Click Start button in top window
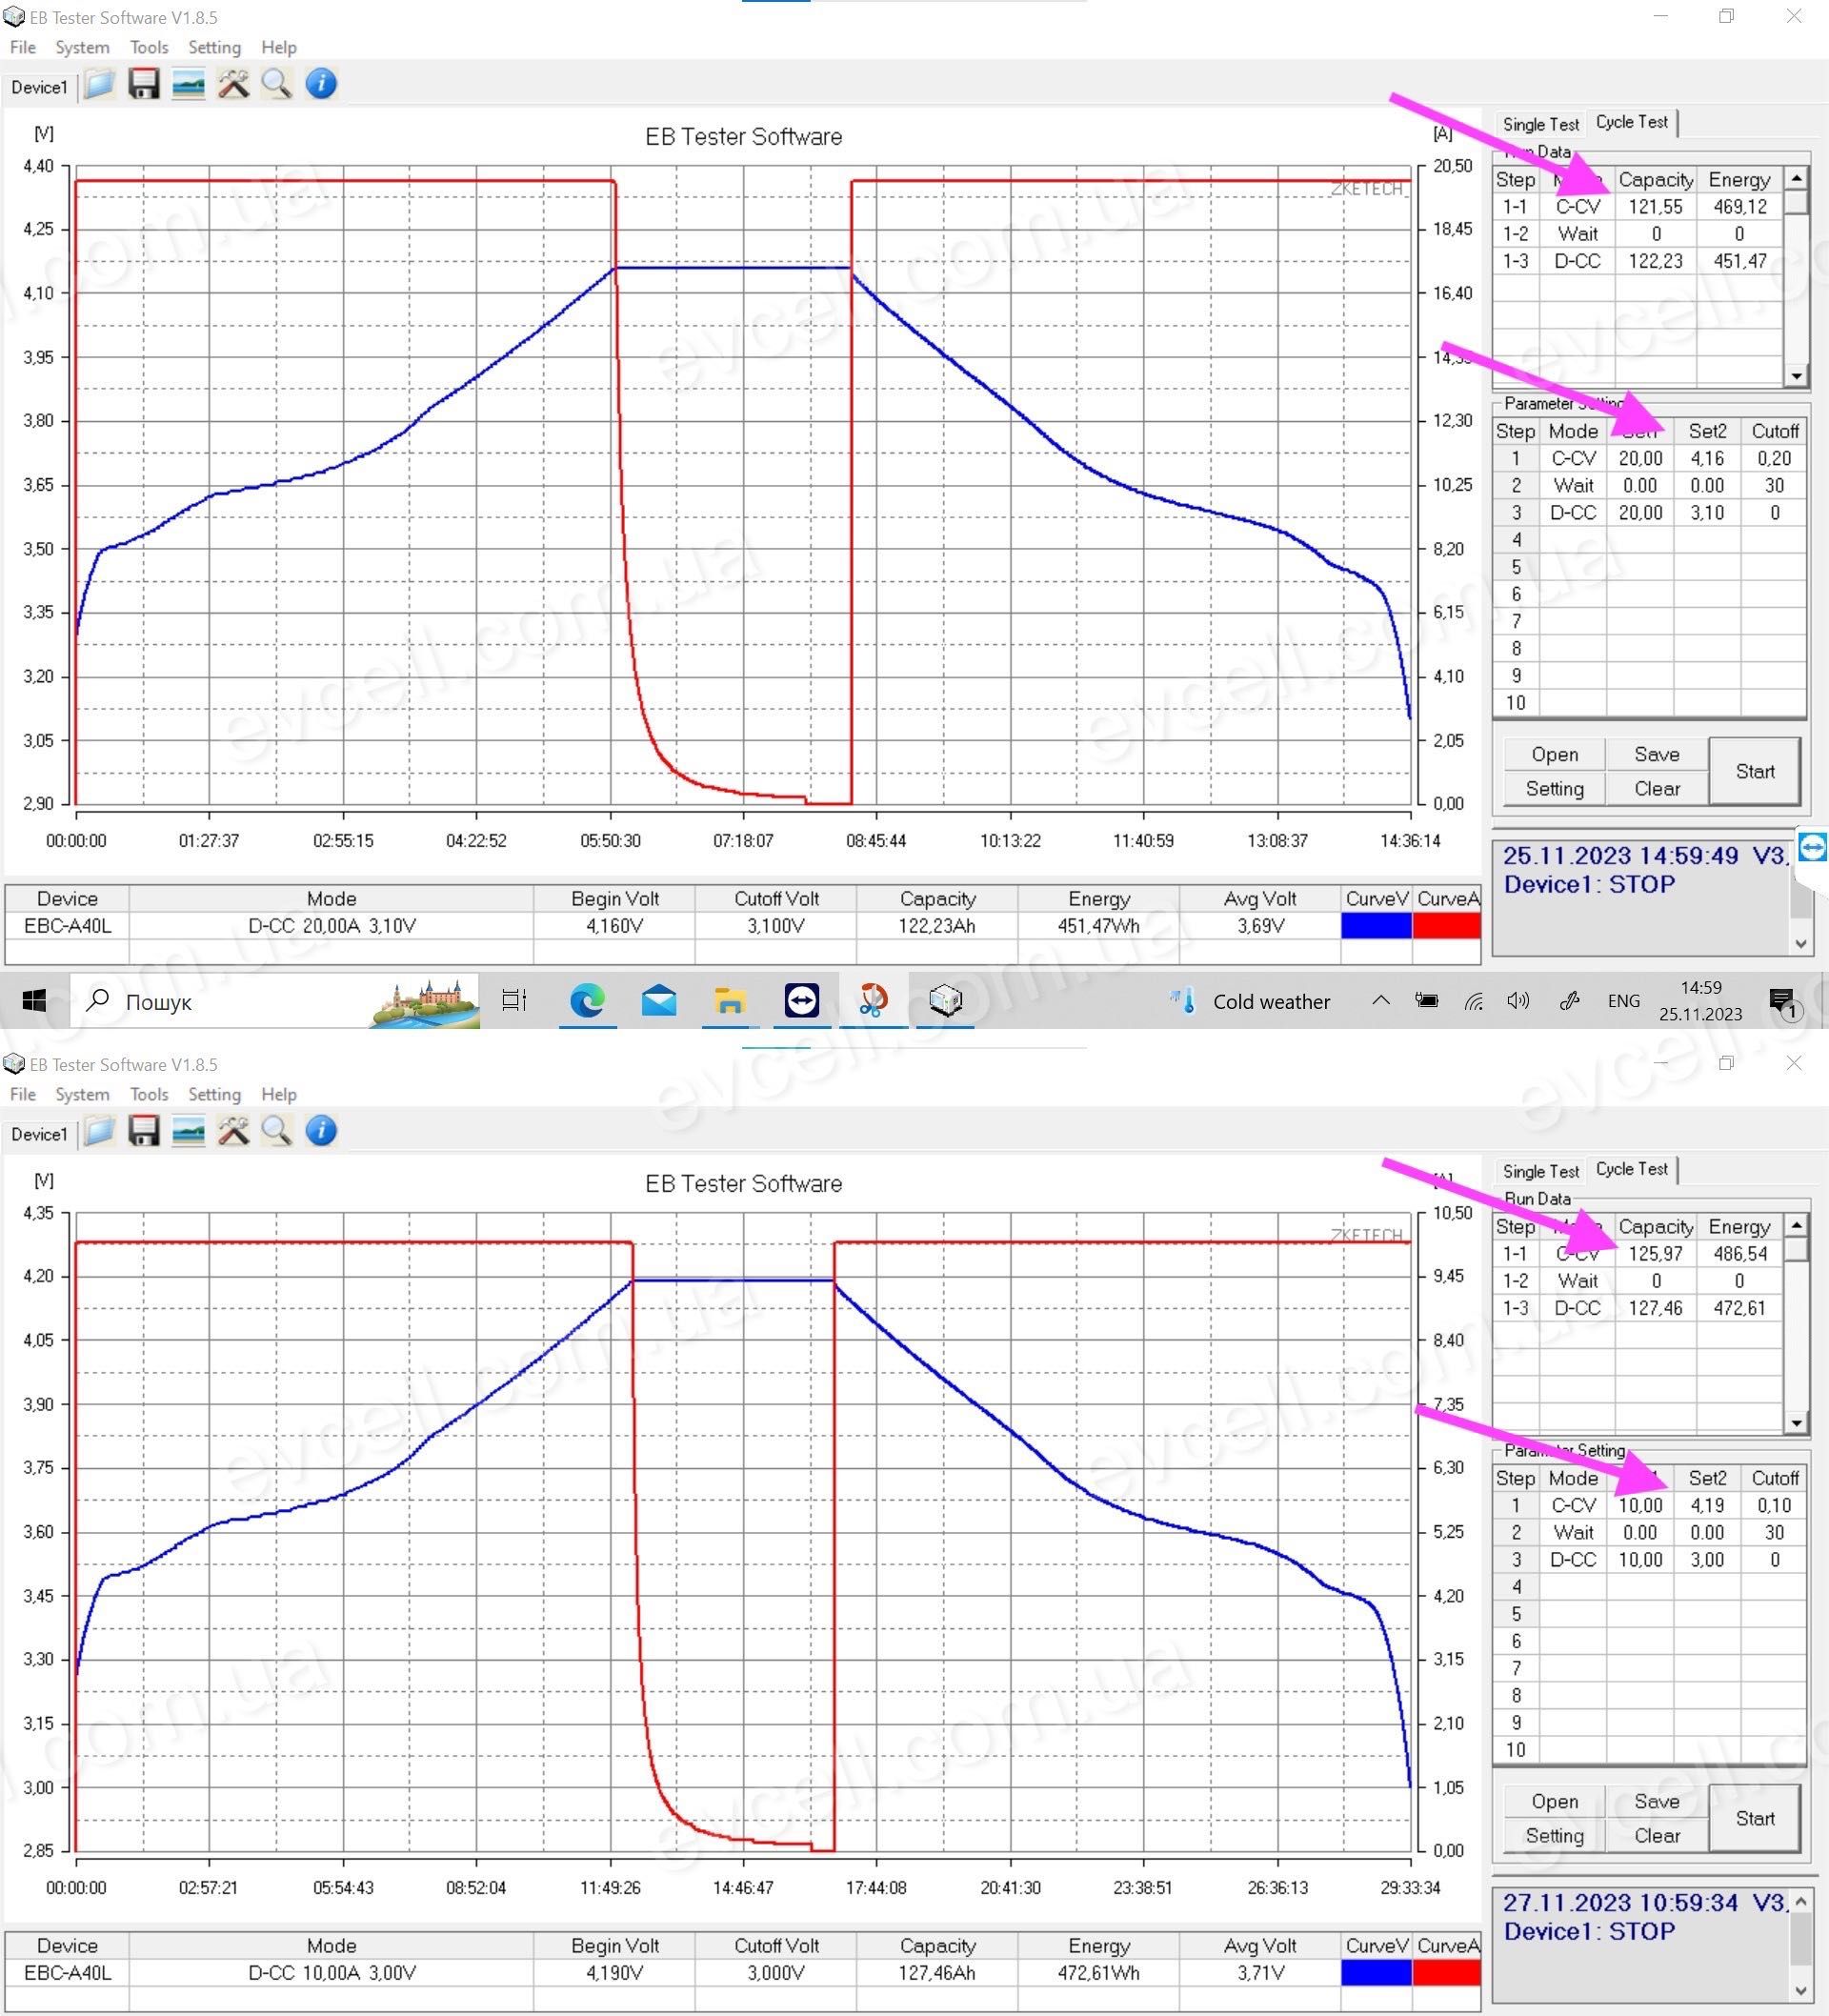 pyautogui.click(x=1755, y=771)
